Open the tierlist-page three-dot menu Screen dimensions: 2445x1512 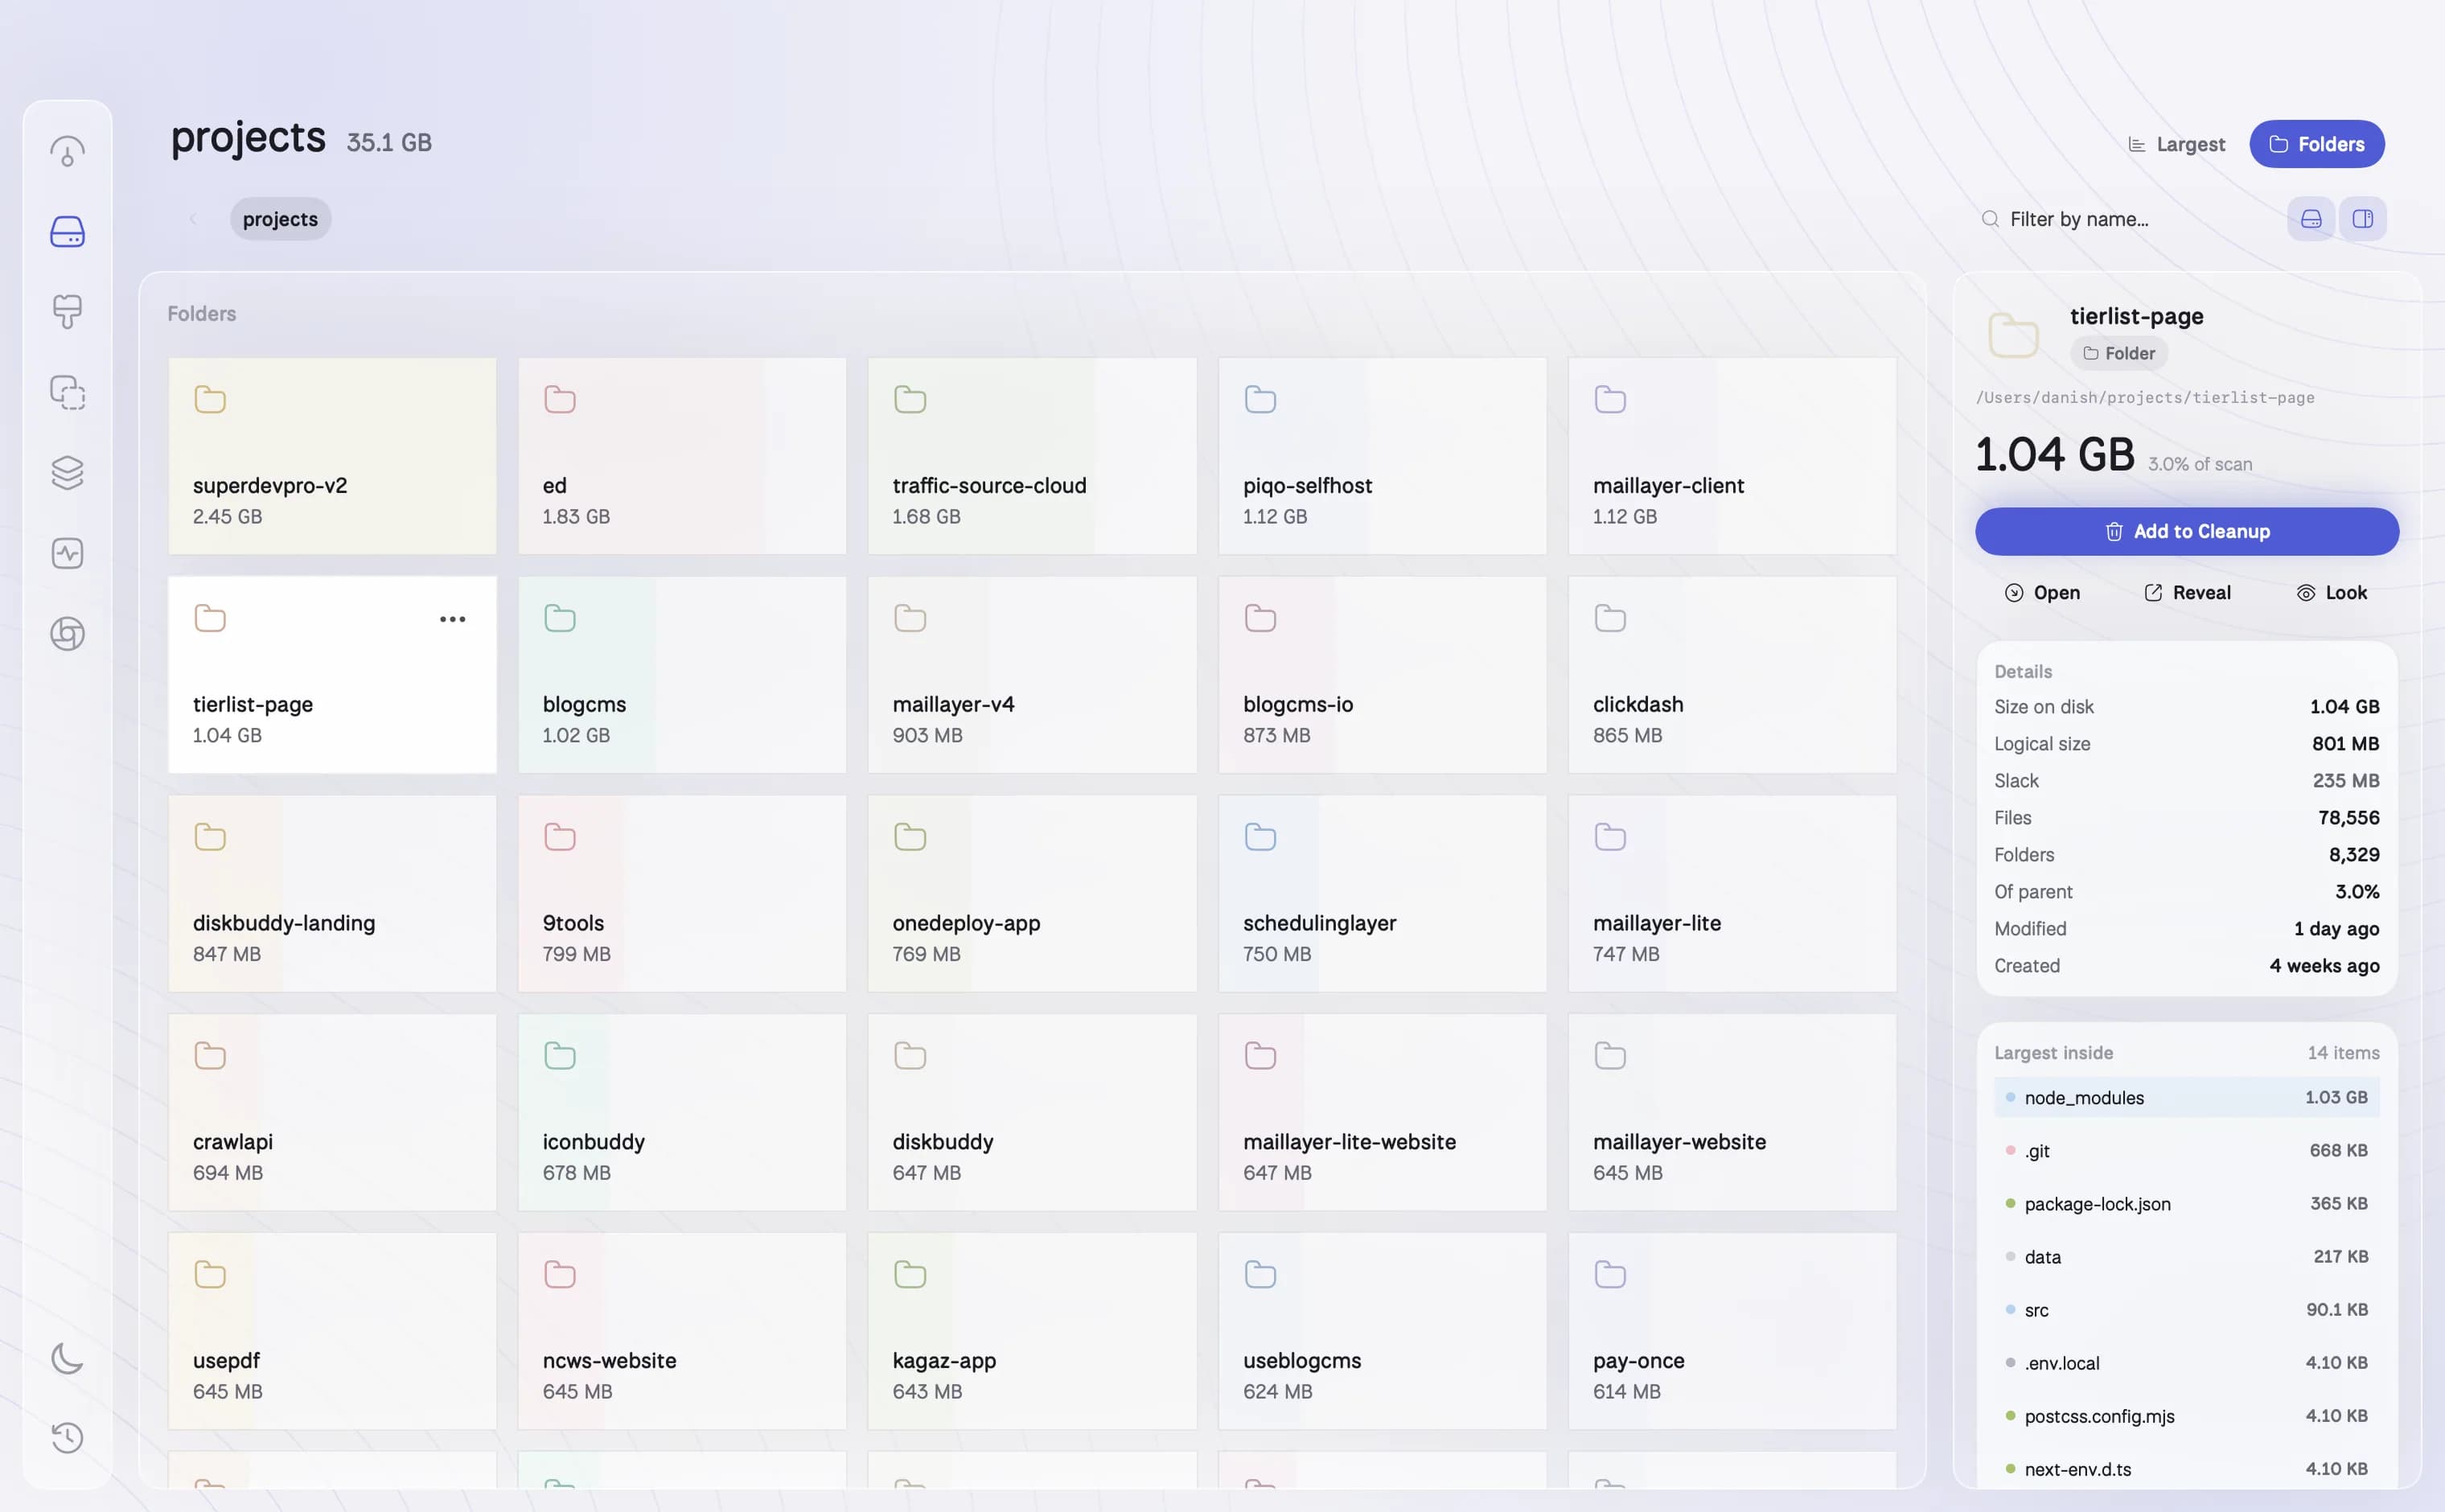(452, 619)
